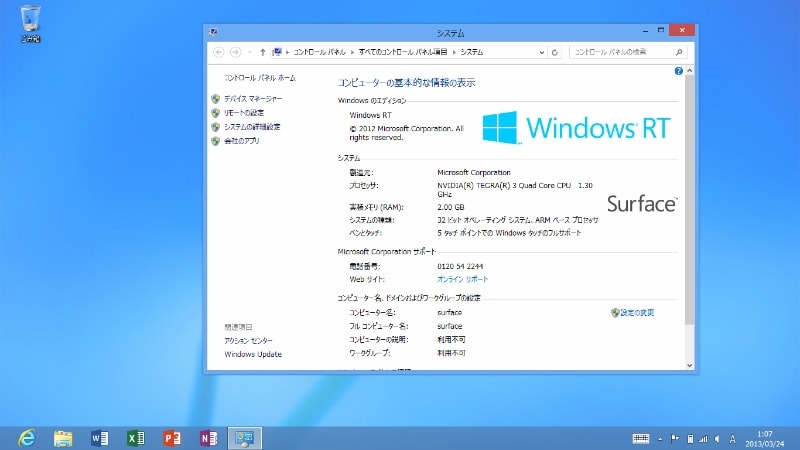Open 会社のアプリ link
The height and width of the screenshot is (450, 800).
[x=242, y=141]
